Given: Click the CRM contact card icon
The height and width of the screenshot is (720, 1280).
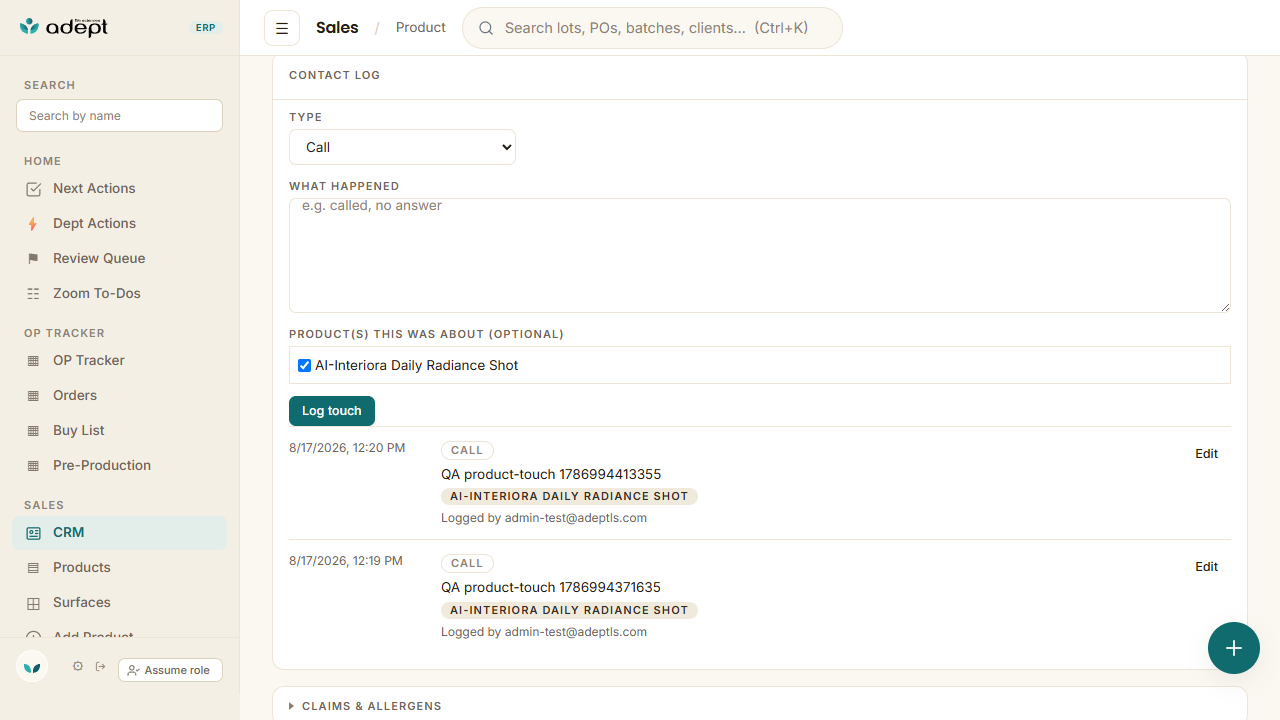Looking at the screenshot, I should coord(33,533).
